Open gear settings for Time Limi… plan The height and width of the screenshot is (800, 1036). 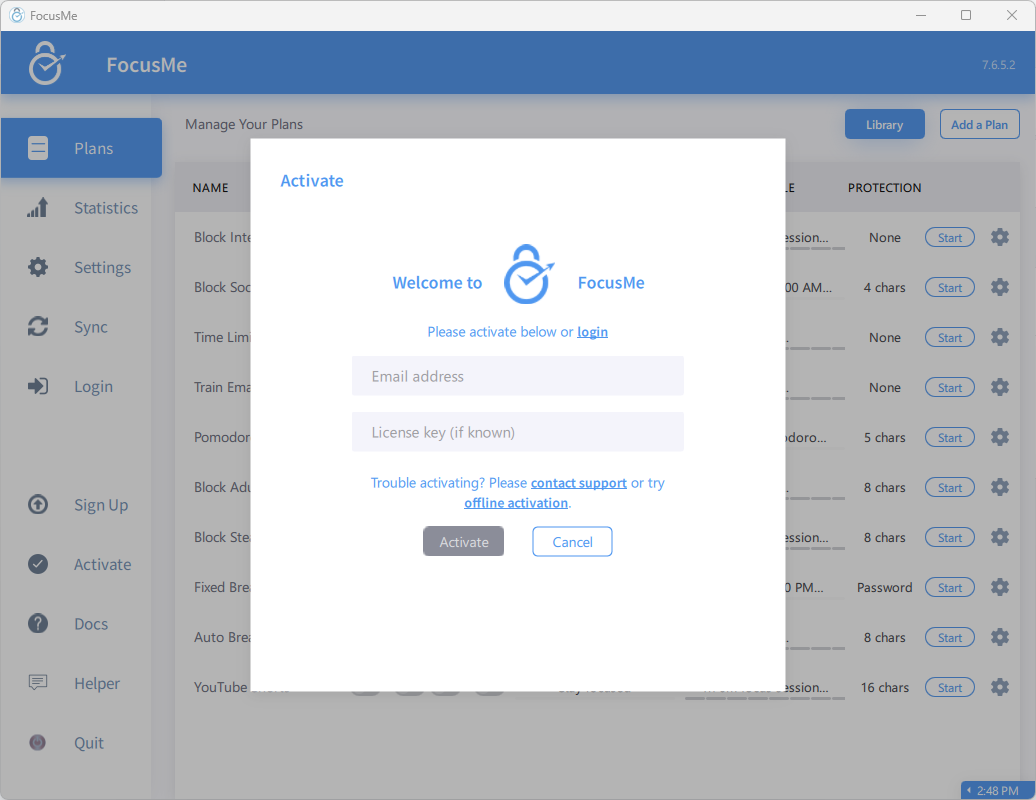click(1000, 337)
